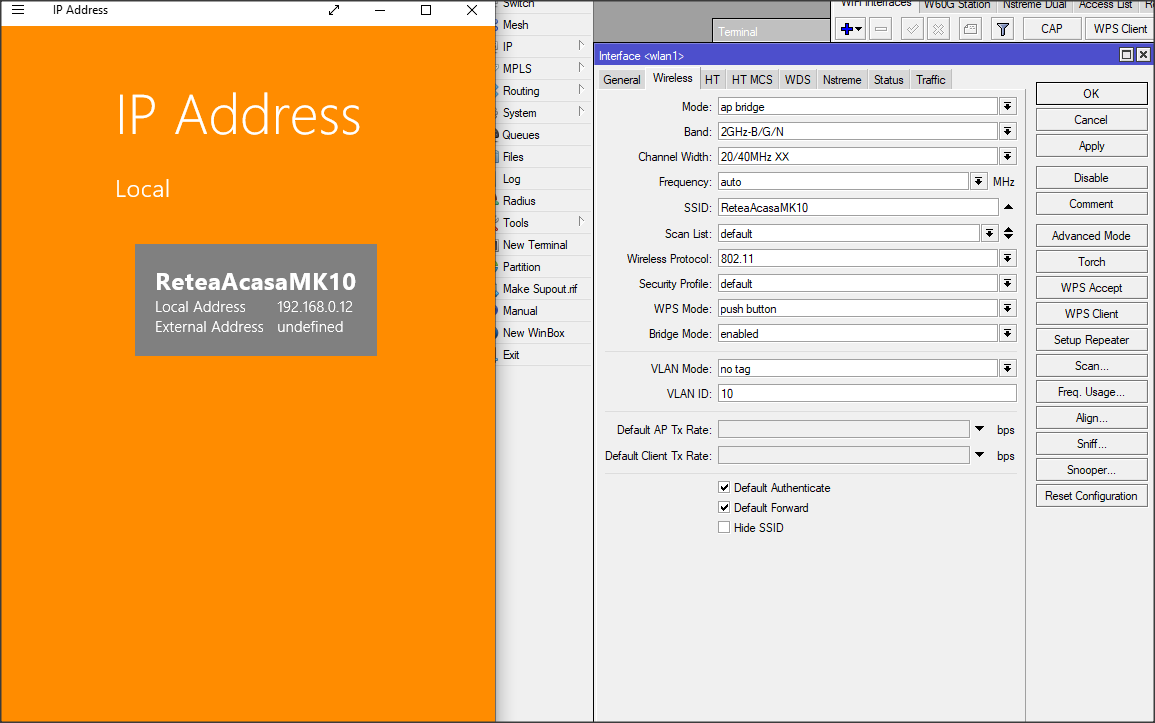Collapse the SSID field up arrow
Screen dimensions: 1155x723
pos(1008,207)
